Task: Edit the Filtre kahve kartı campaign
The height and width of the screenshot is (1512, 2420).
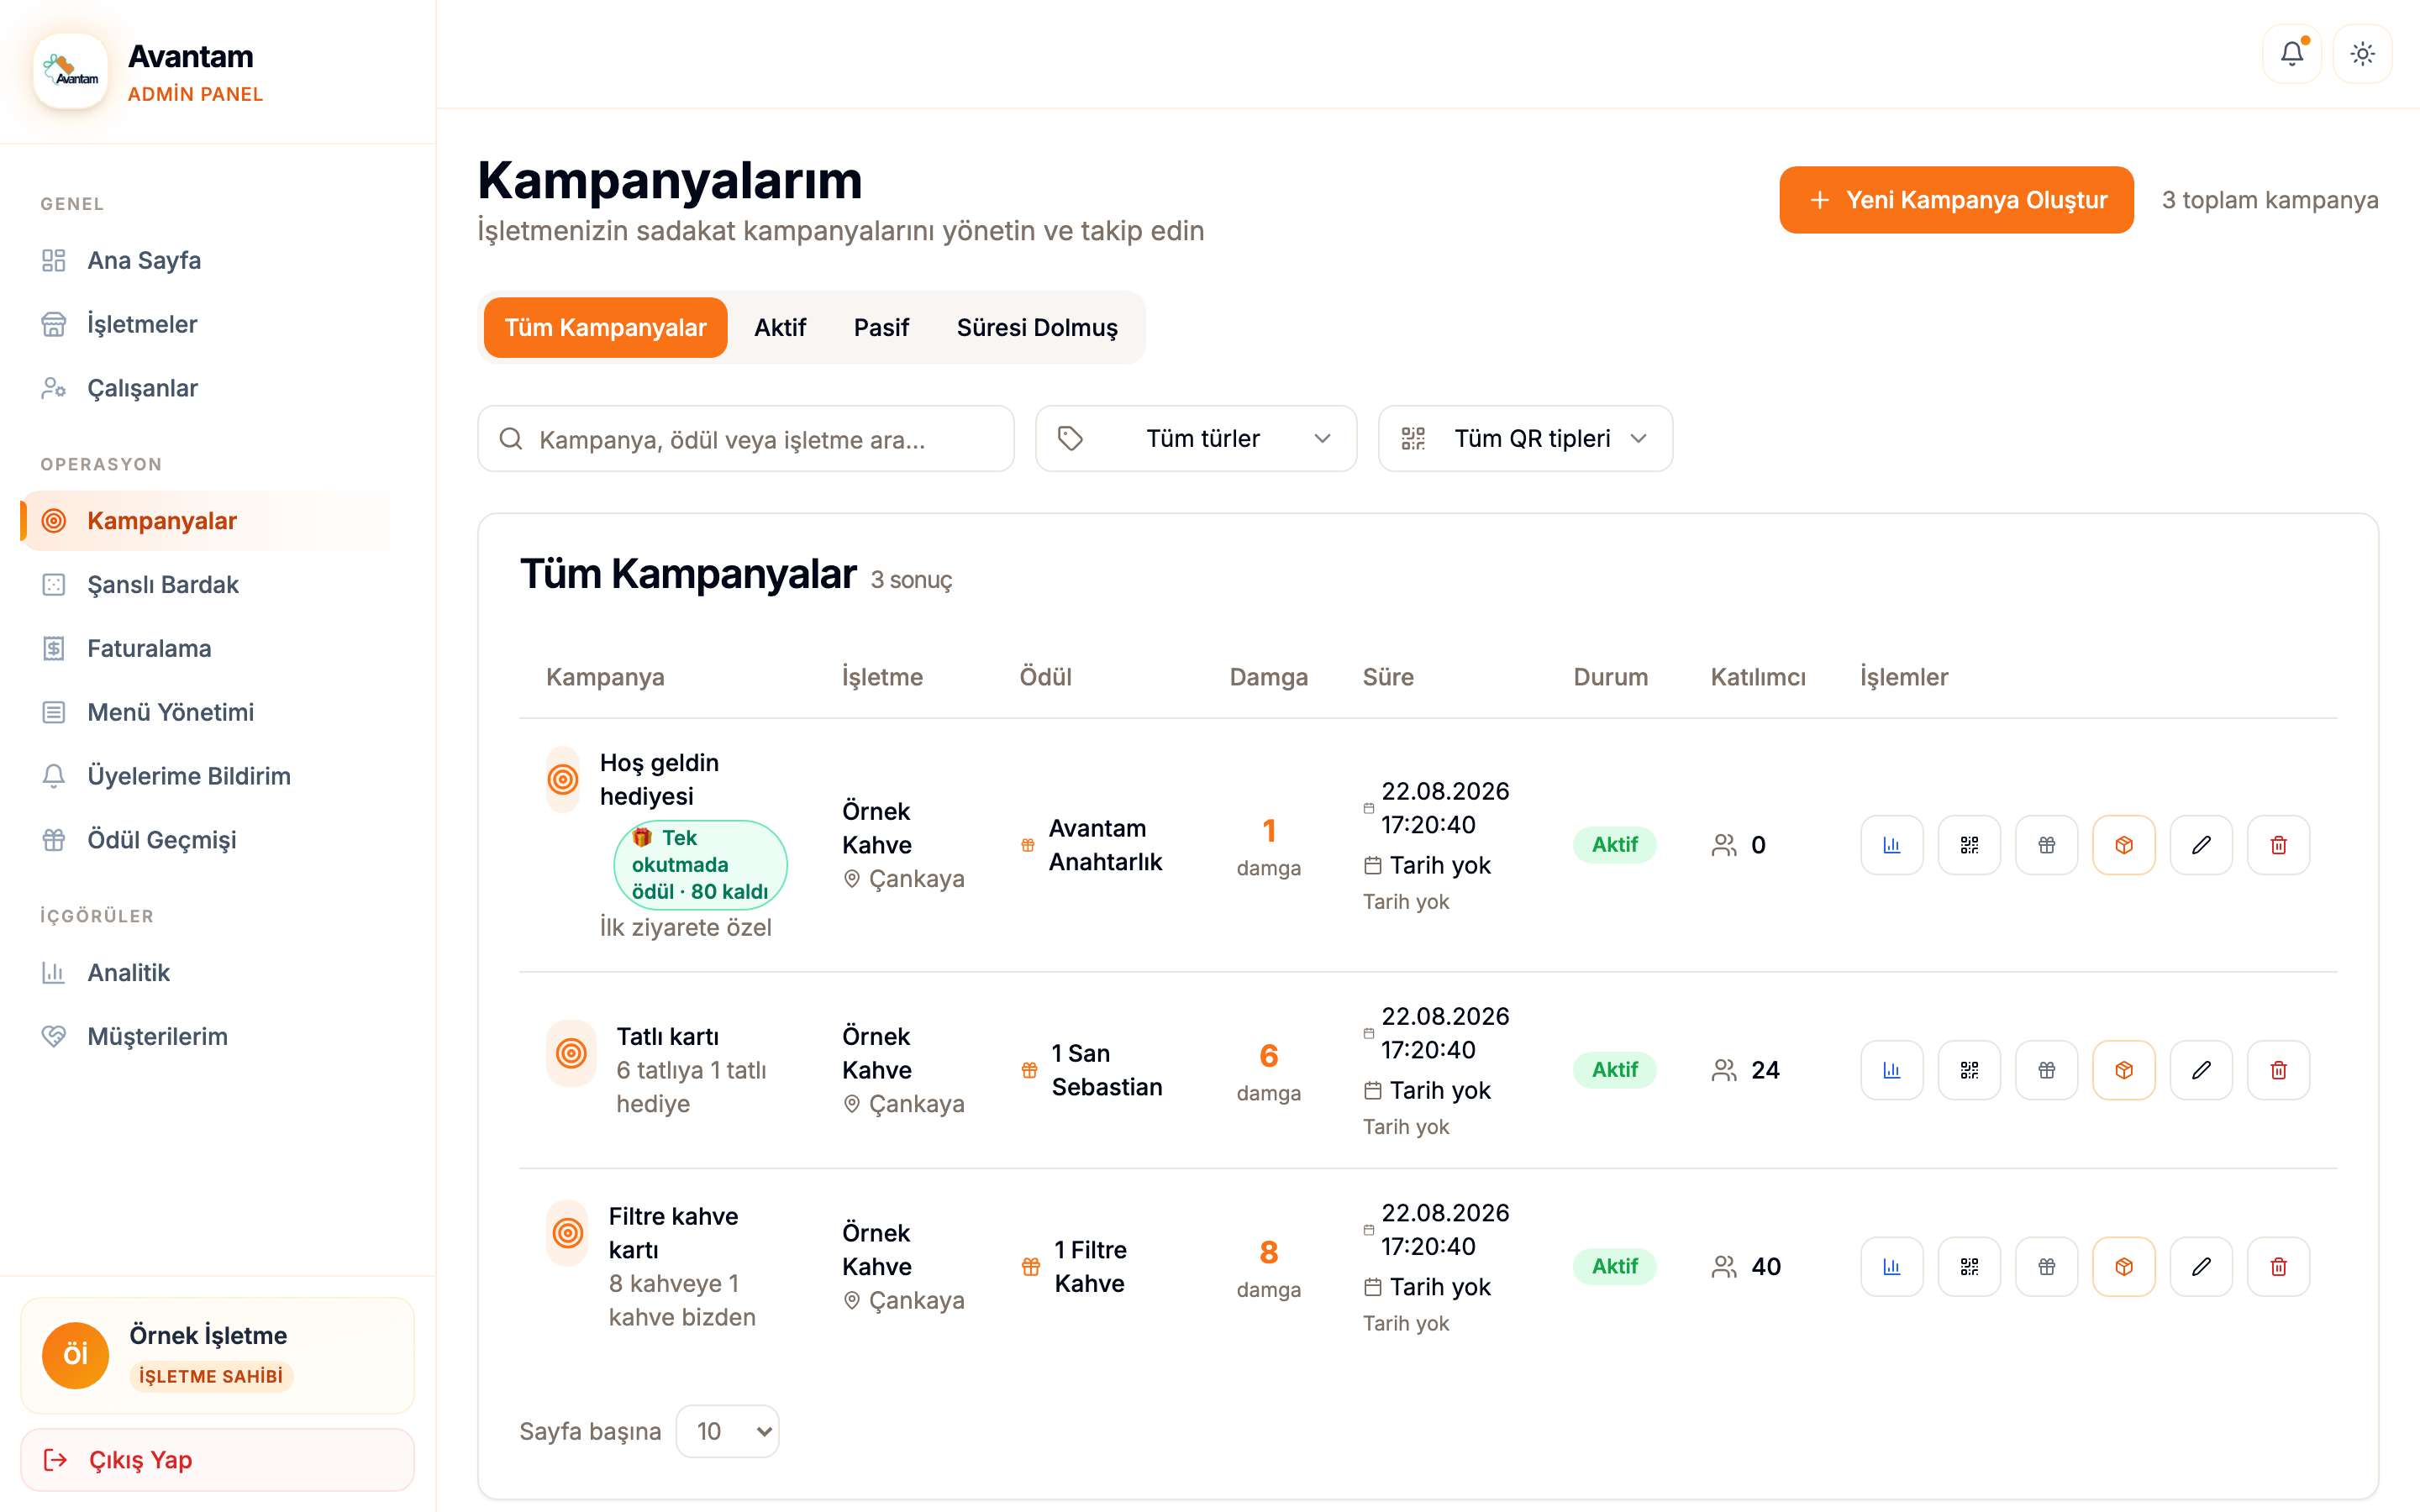Action: [x=2201, y=1267]
